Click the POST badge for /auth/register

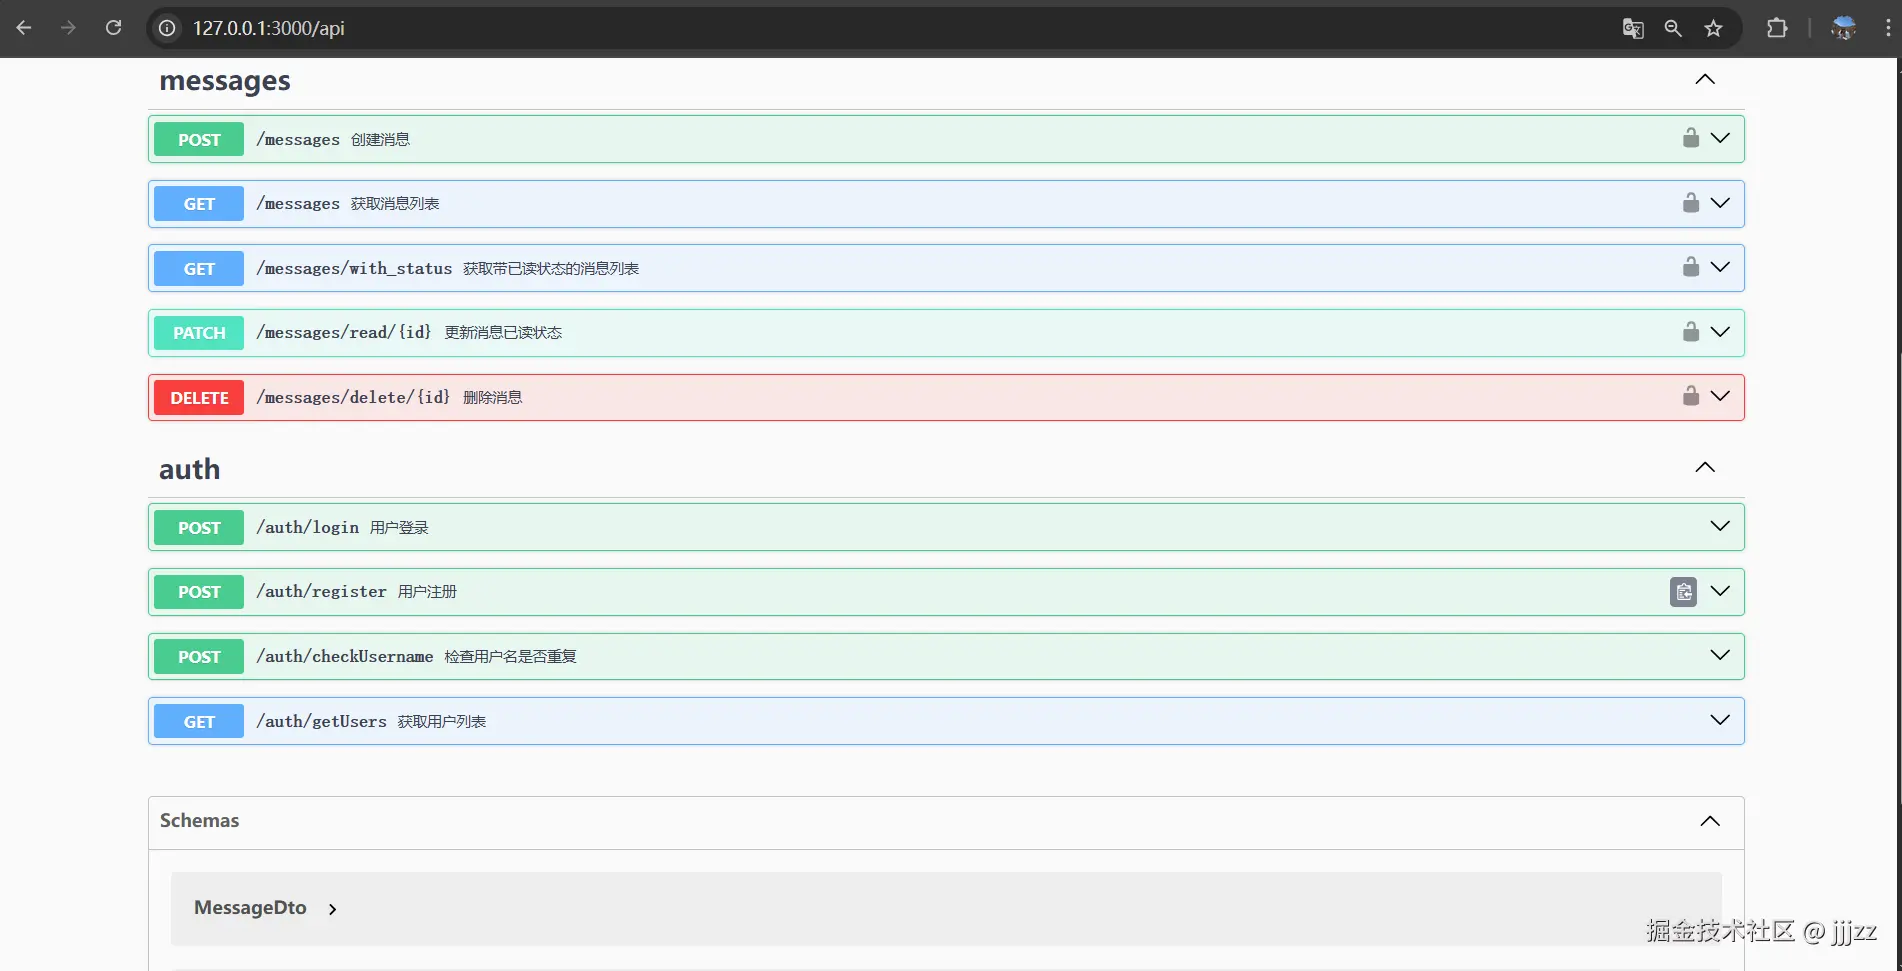pos(199,592)
